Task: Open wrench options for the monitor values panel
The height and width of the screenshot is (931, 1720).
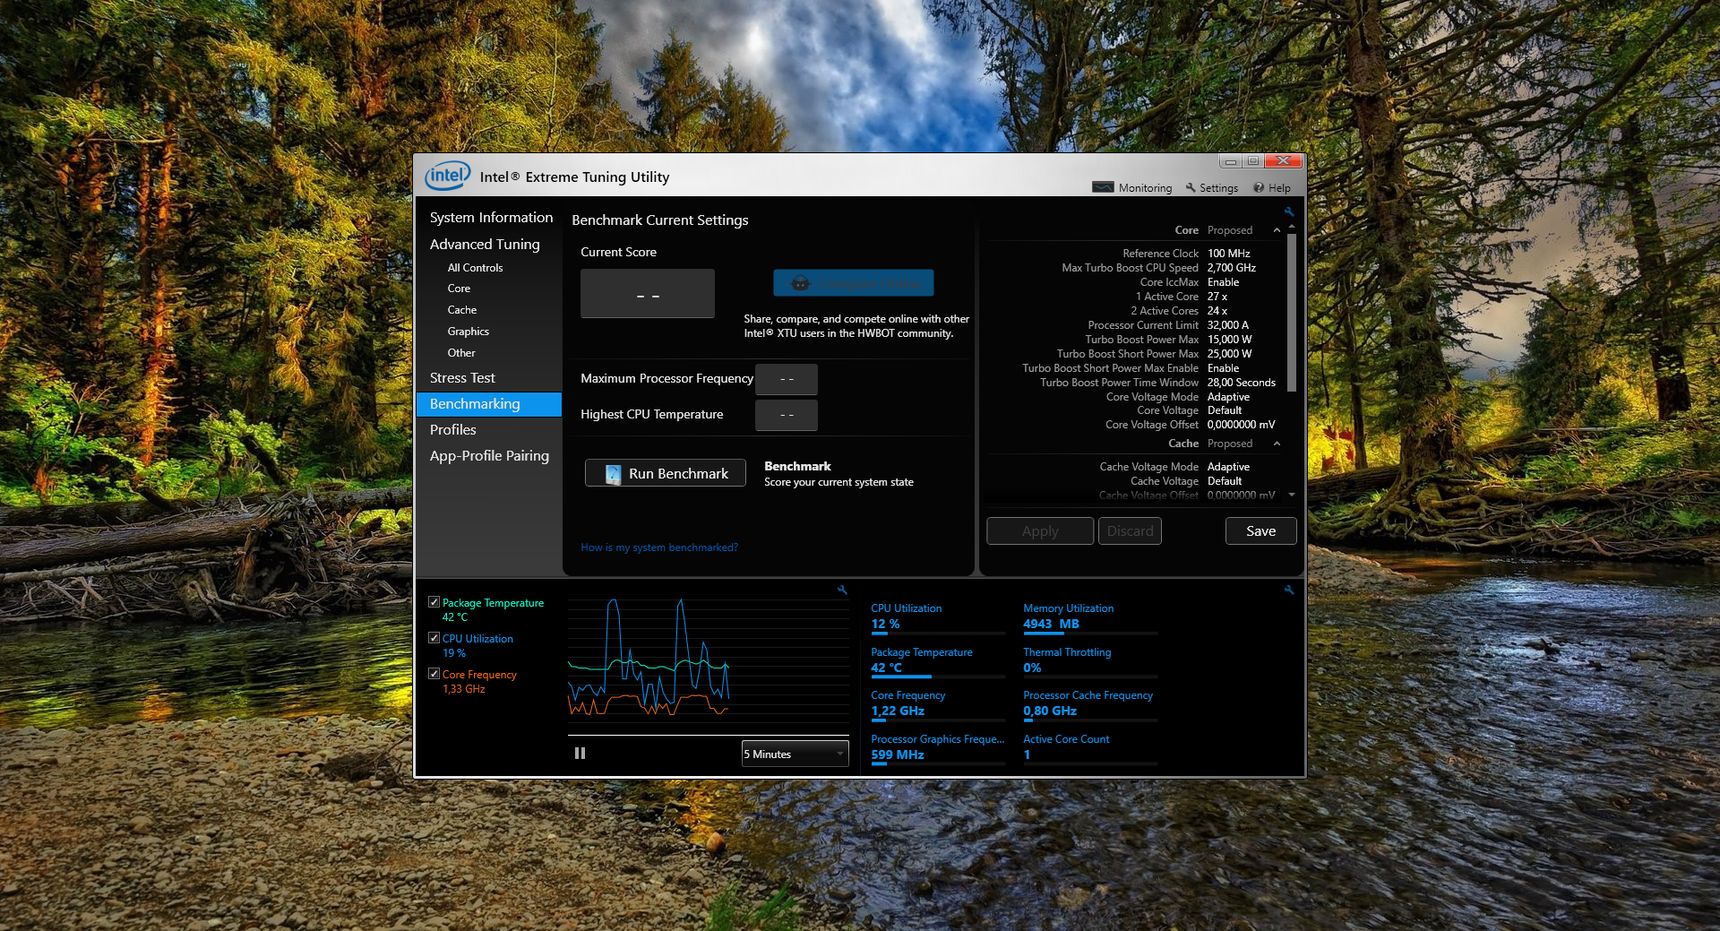Action: [x=1289, y=590]
